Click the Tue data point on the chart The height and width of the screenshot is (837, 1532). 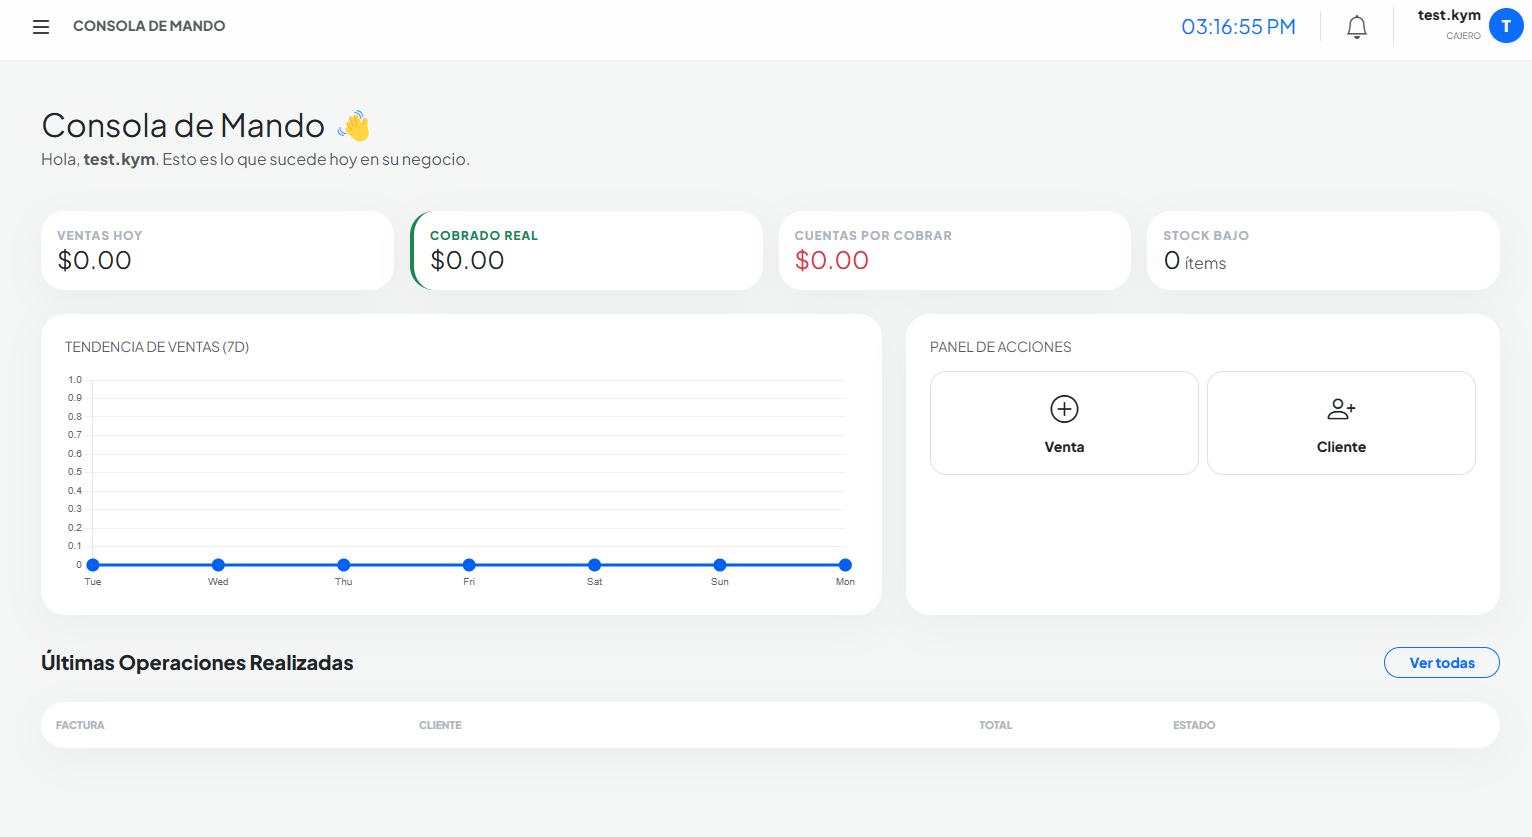[x=92, y=564]
